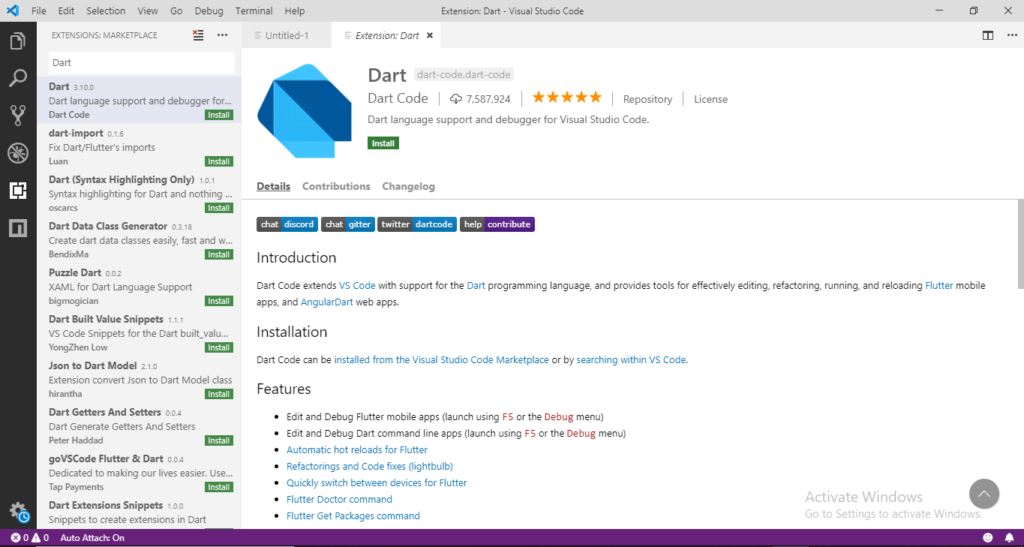1024x547 pixels.
Task: Select the Details tab
Action: tap(273, 186)
